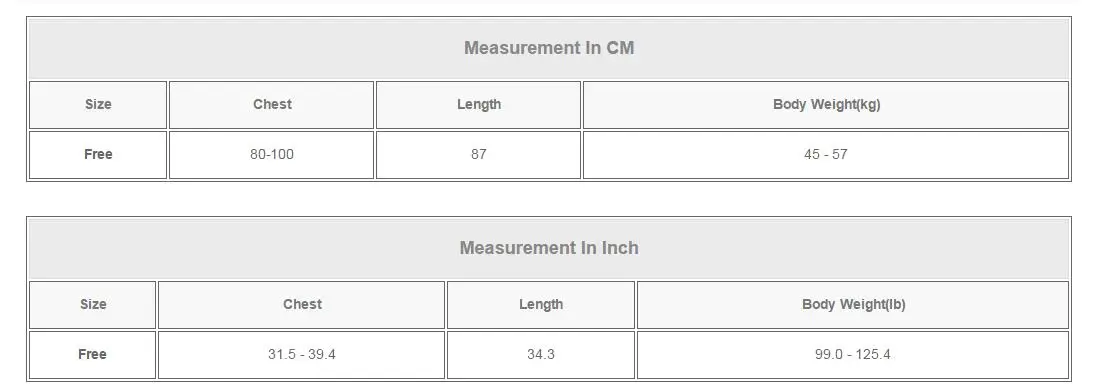
Task: Click the 45 - 57 body weight cell
Action: tap(826, 155)
